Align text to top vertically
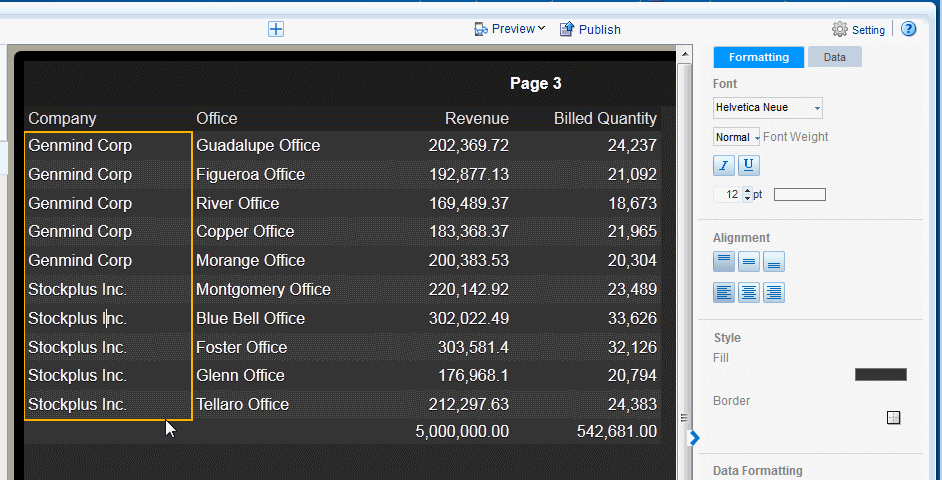 click(724, 262)
